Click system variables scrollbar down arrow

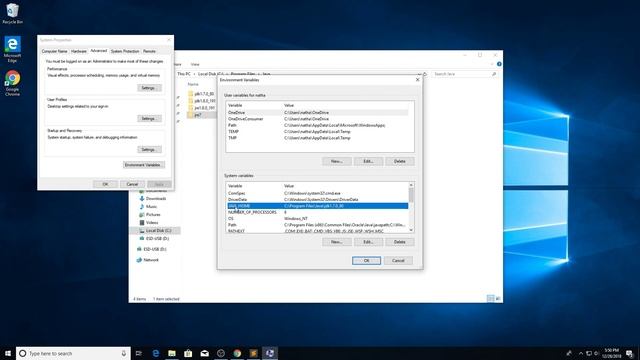[411, 230]
